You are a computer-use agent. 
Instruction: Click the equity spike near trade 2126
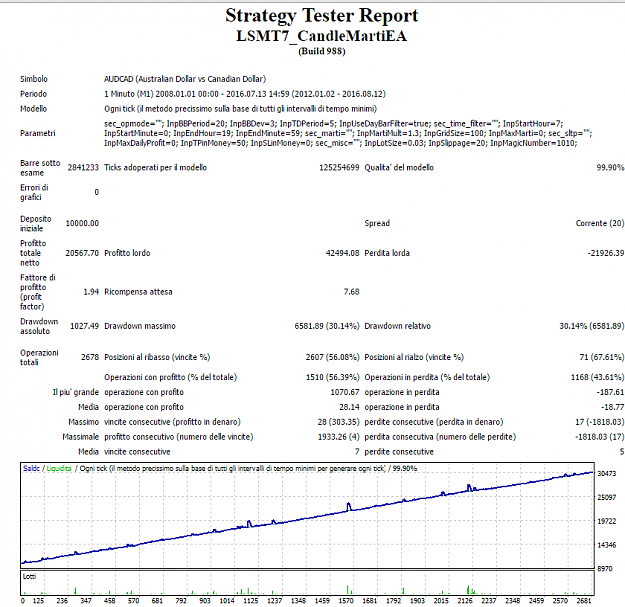[470, 487]
